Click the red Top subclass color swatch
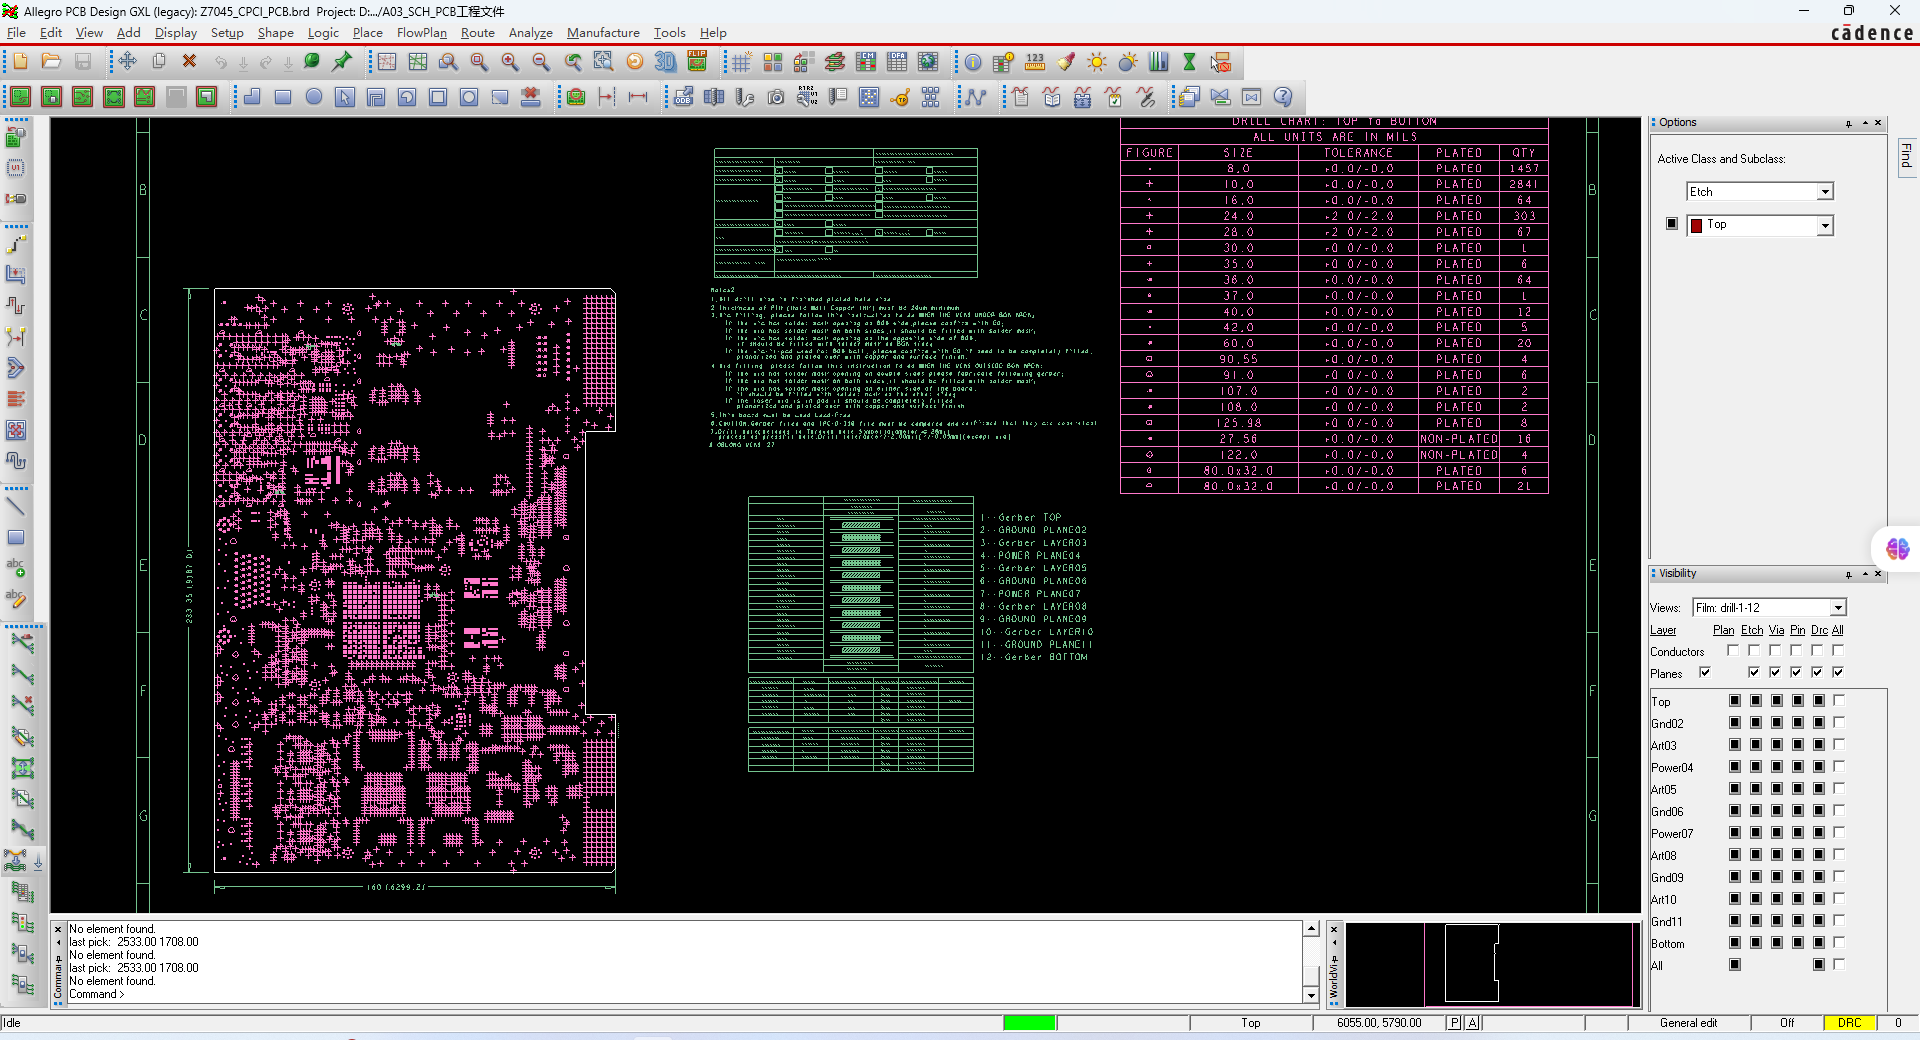This screenshot has height=1040, width=1920. [1696, 226]
